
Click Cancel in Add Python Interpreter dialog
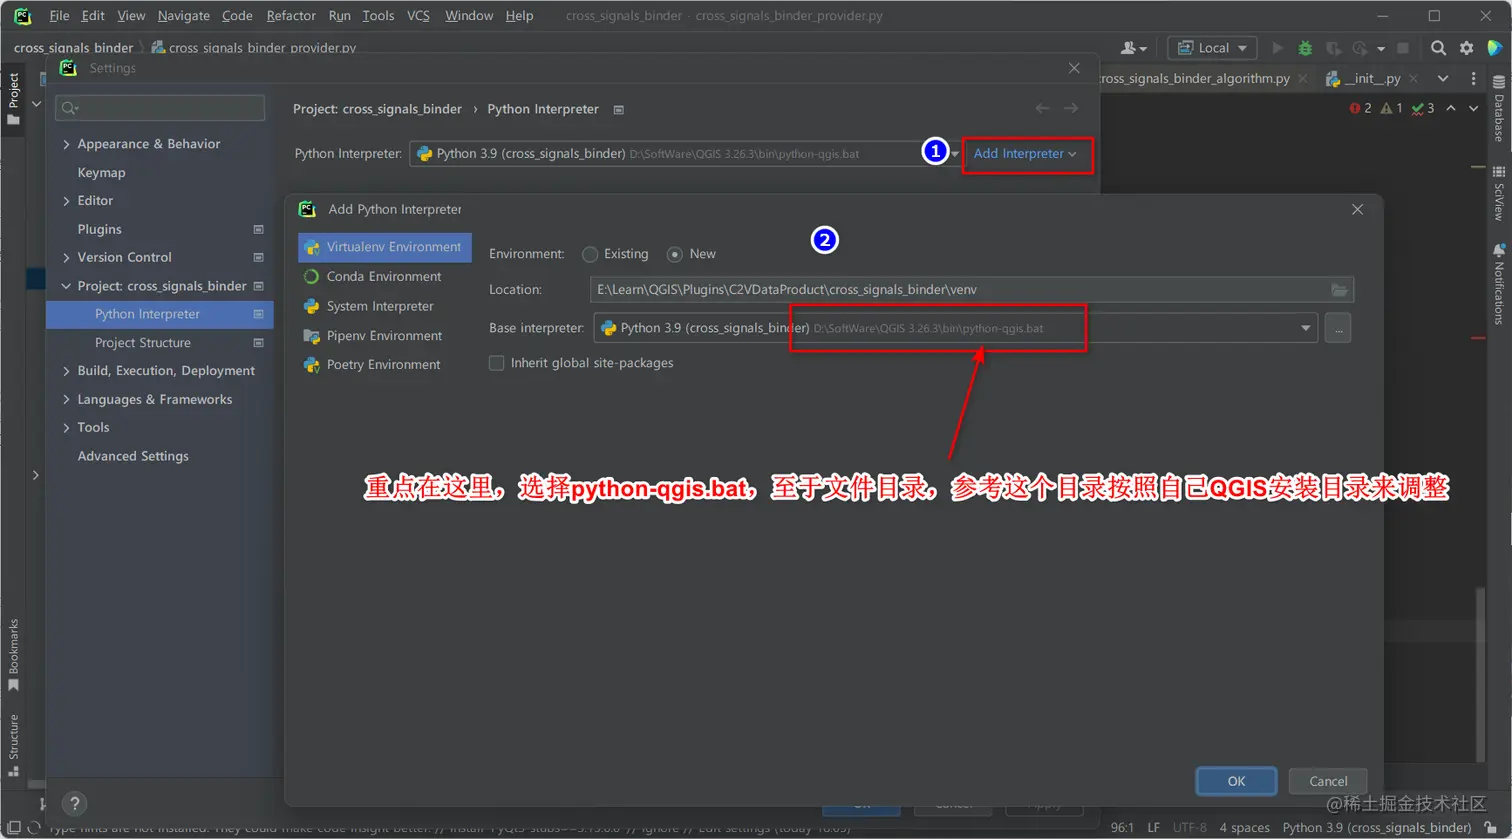click(x=1328, y=781)
